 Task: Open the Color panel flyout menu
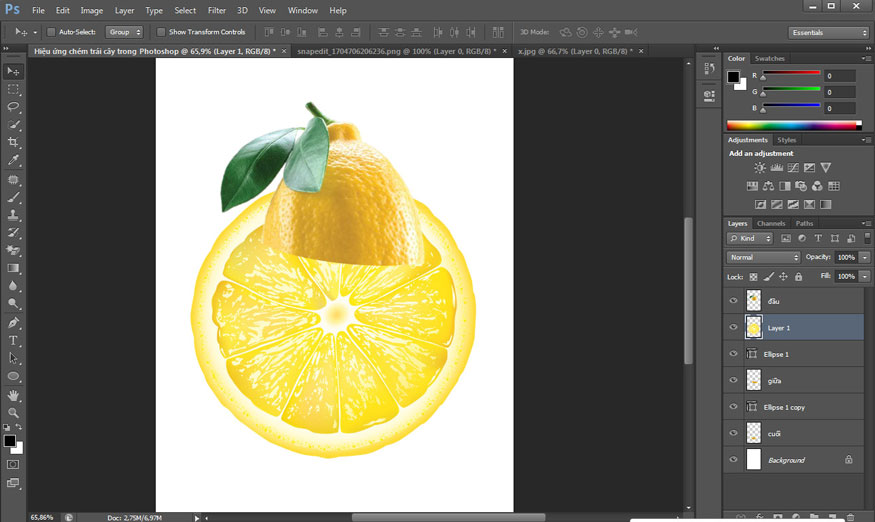(866, 59)
